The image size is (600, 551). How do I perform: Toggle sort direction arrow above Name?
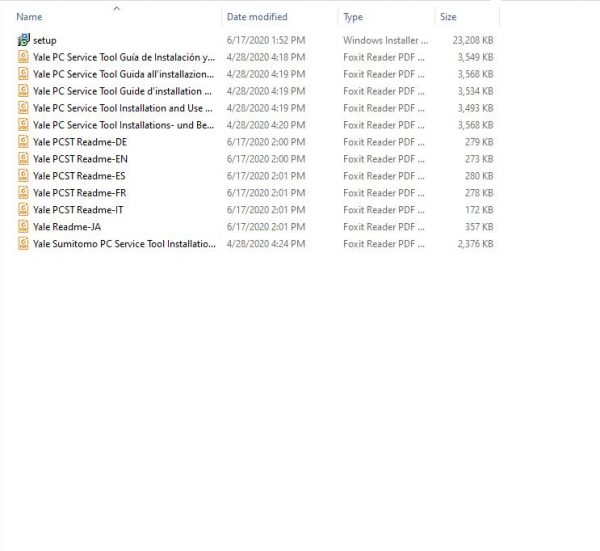(117, 8)
